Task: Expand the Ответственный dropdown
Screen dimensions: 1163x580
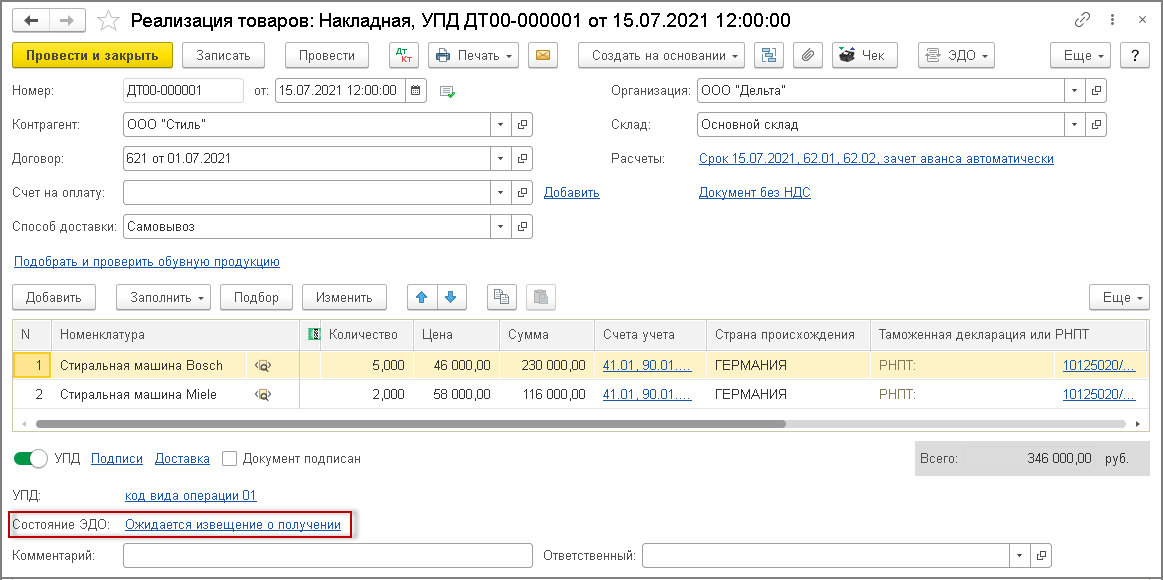Action: coord(1020,555)
